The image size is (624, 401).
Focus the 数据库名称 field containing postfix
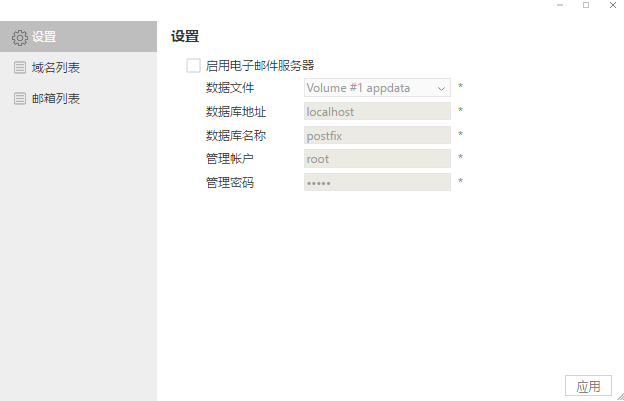pos(376,135)
